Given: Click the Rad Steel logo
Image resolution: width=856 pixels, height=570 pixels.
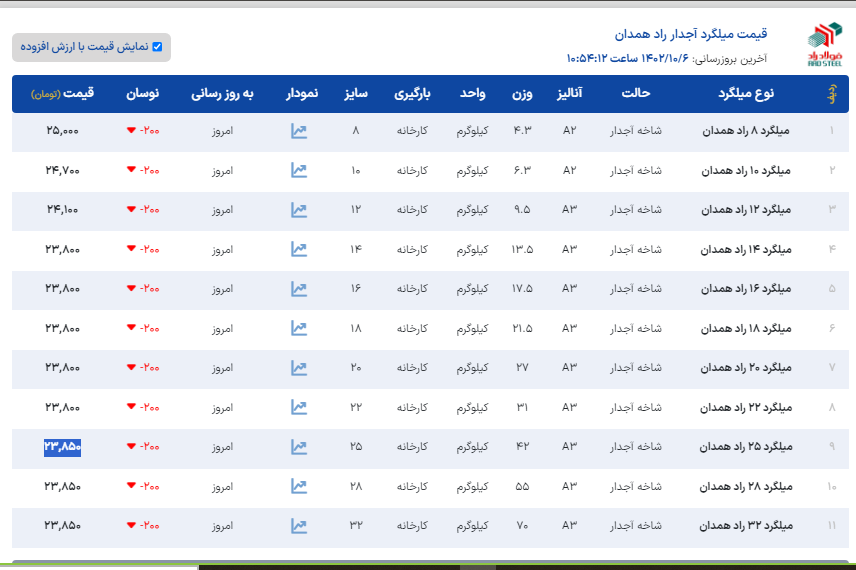Looking at the screenshot, I should click(825, 44).
